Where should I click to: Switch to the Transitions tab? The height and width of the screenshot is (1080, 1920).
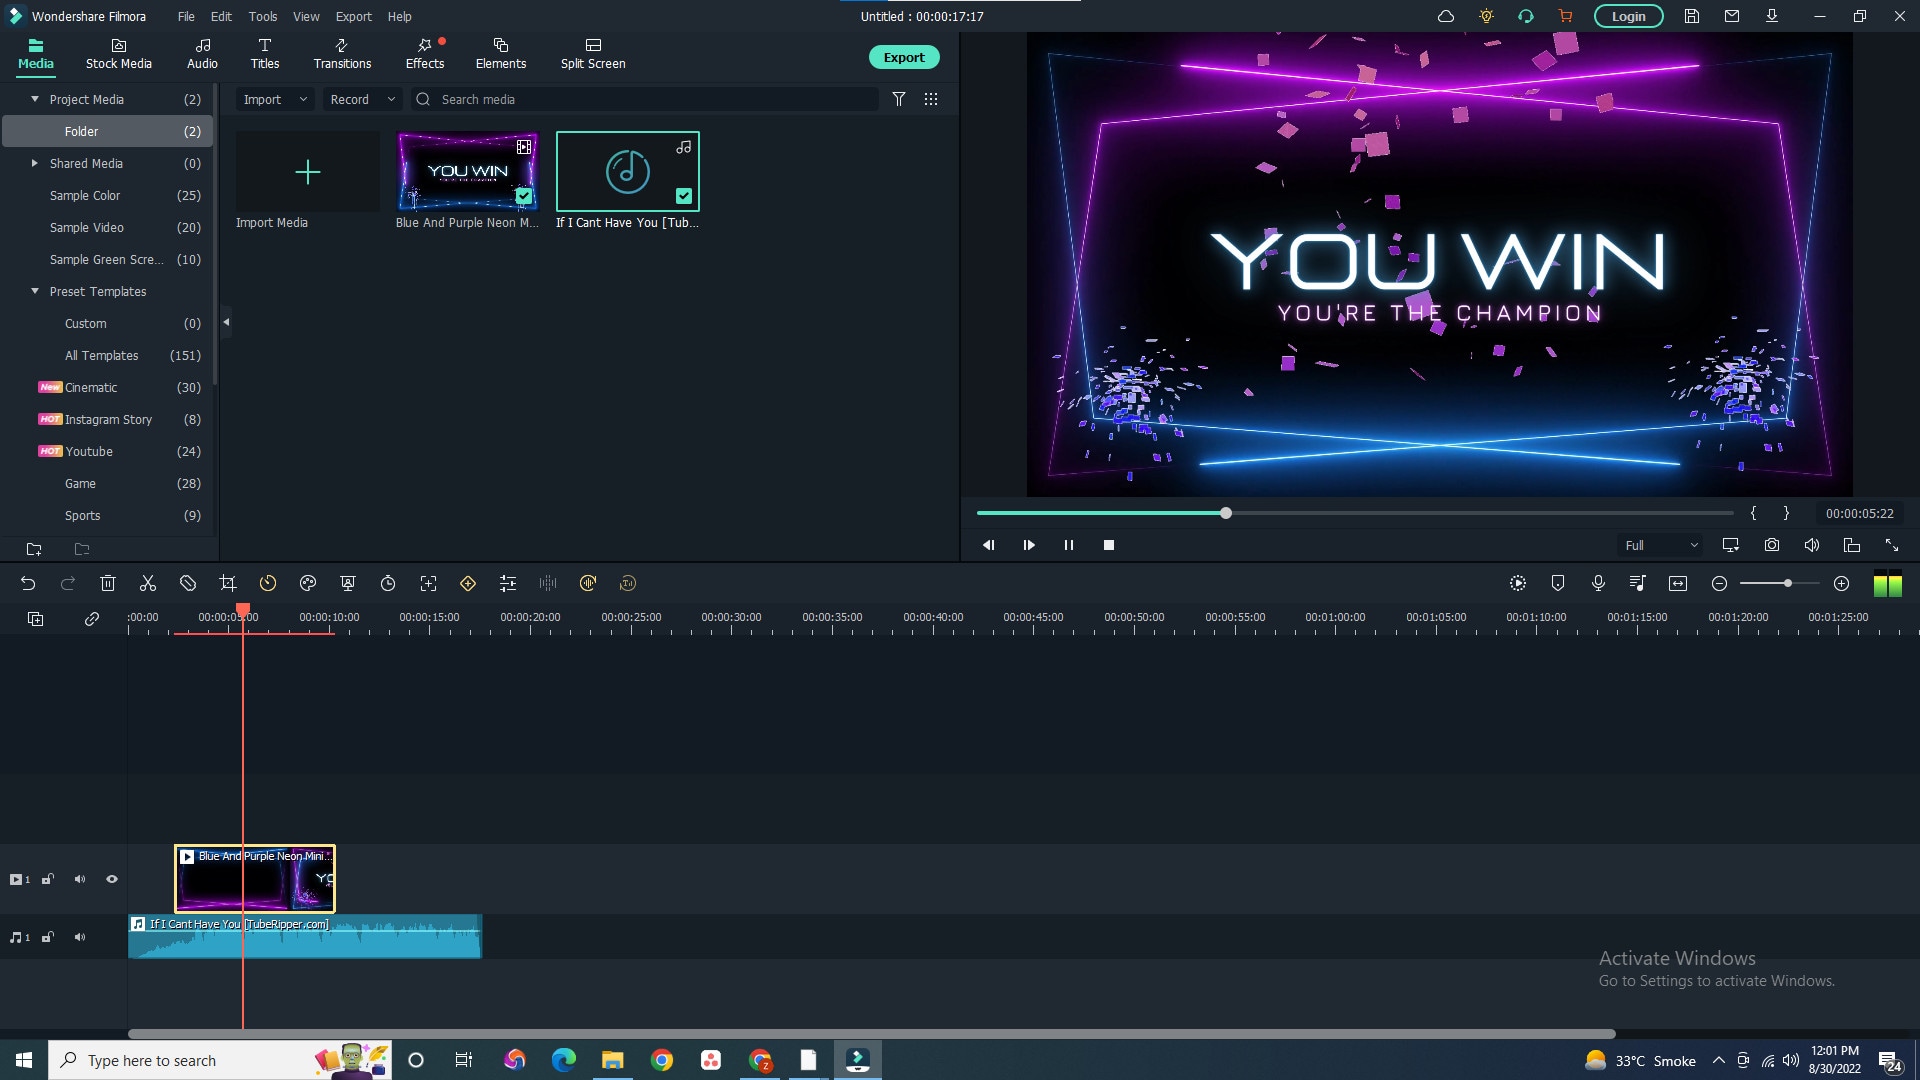(x=342, y=53)
